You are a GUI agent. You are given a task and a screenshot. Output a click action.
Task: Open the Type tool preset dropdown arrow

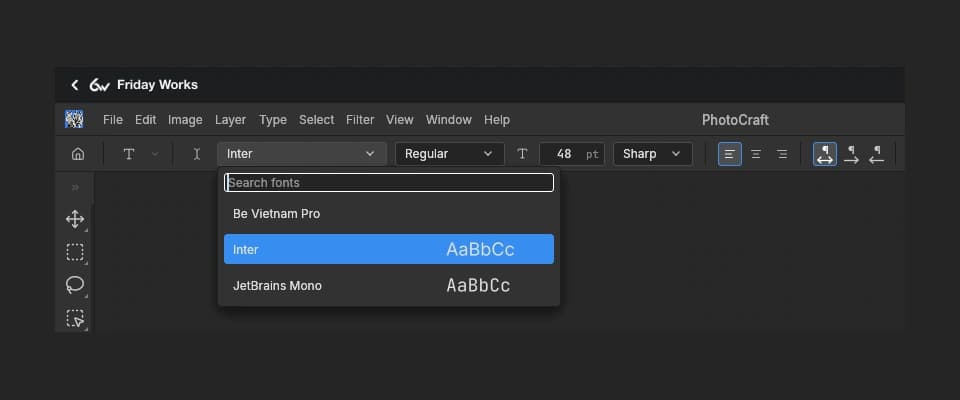(x=154, y=154)
